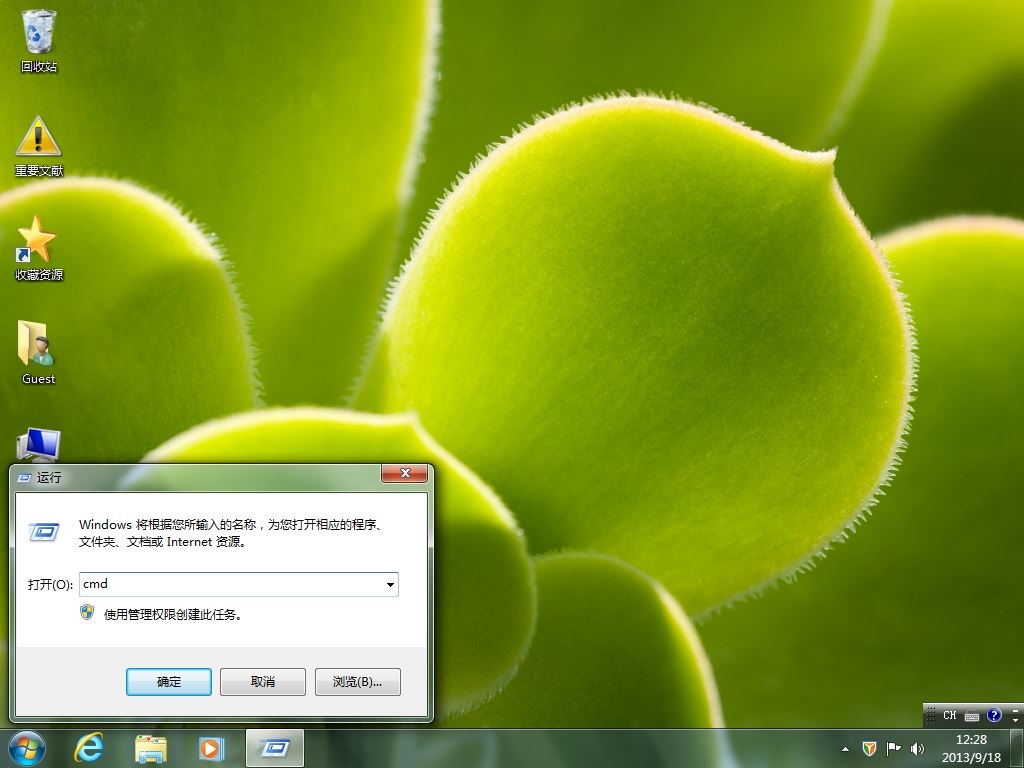The width and height of the screenshot is (1024, 768).
Task: Click the 打开(O): label
Action: (x=50, y=584)
